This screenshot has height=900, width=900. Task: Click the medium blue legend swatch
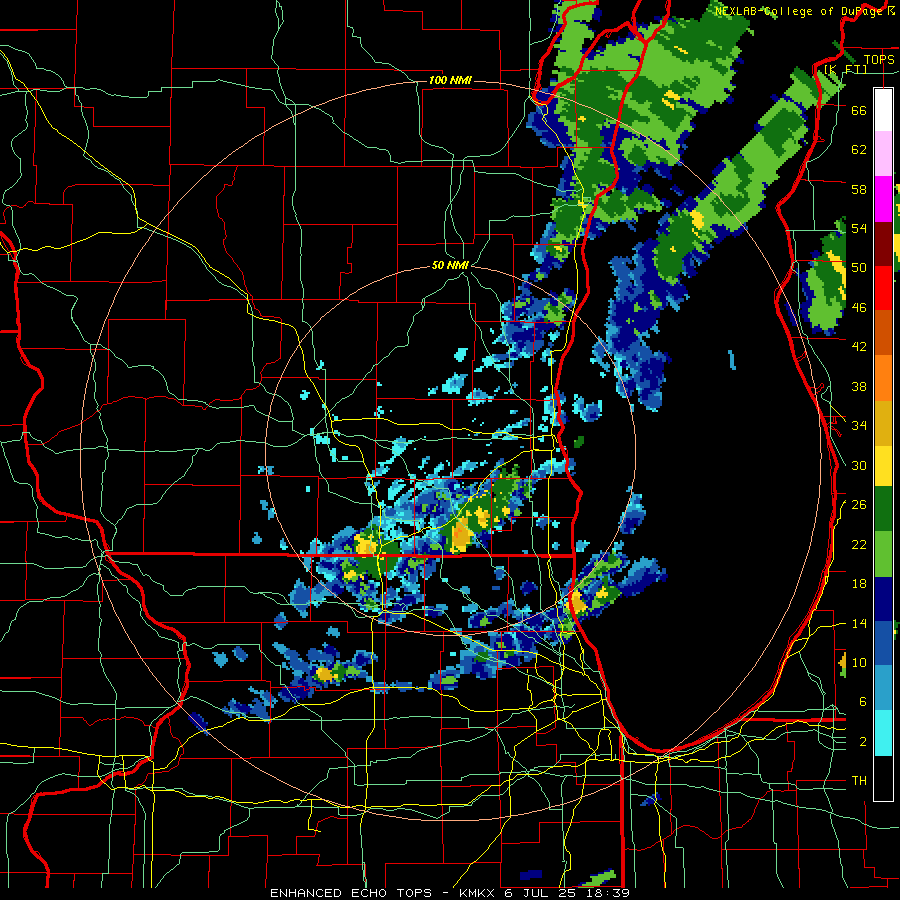pyautogui.click(x=883, y=643)
